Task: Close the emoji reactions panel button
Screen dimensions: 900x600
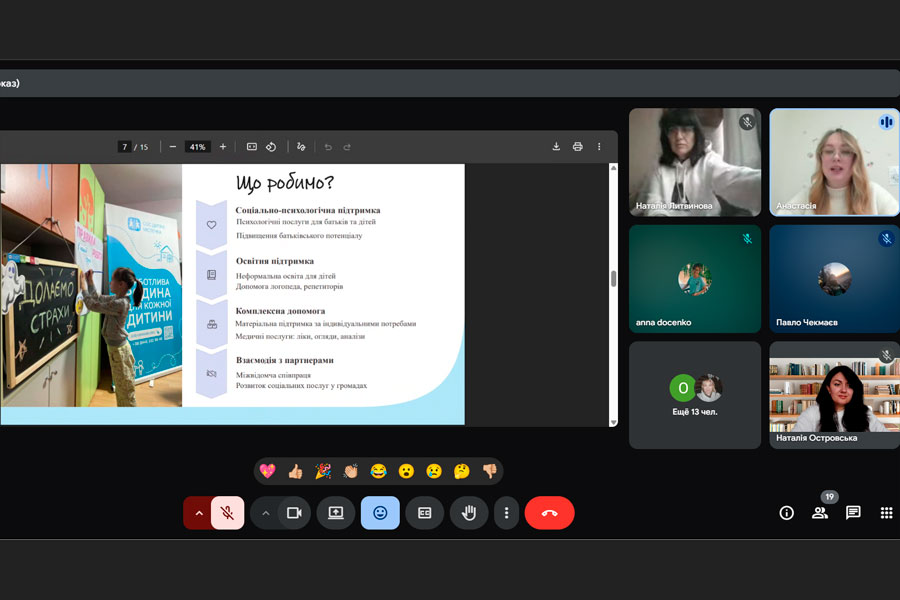Action: pyautogui.click(x=380, y=513)
